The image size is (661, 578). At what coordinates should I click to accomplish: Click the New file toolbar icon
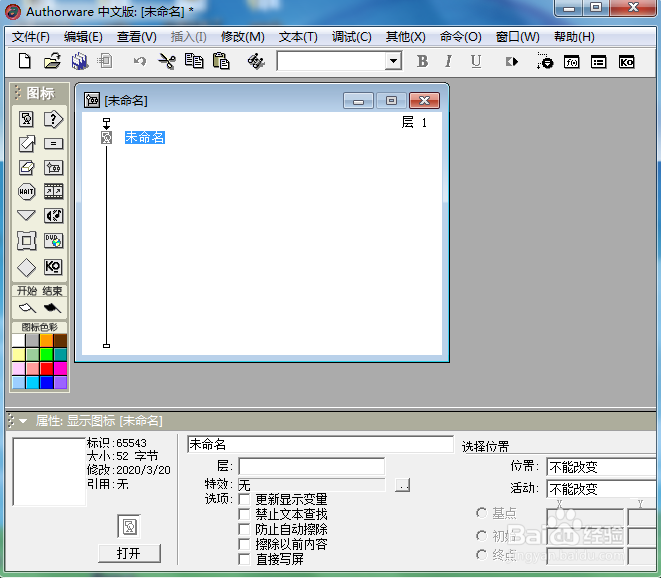click(x=25, y=62)
